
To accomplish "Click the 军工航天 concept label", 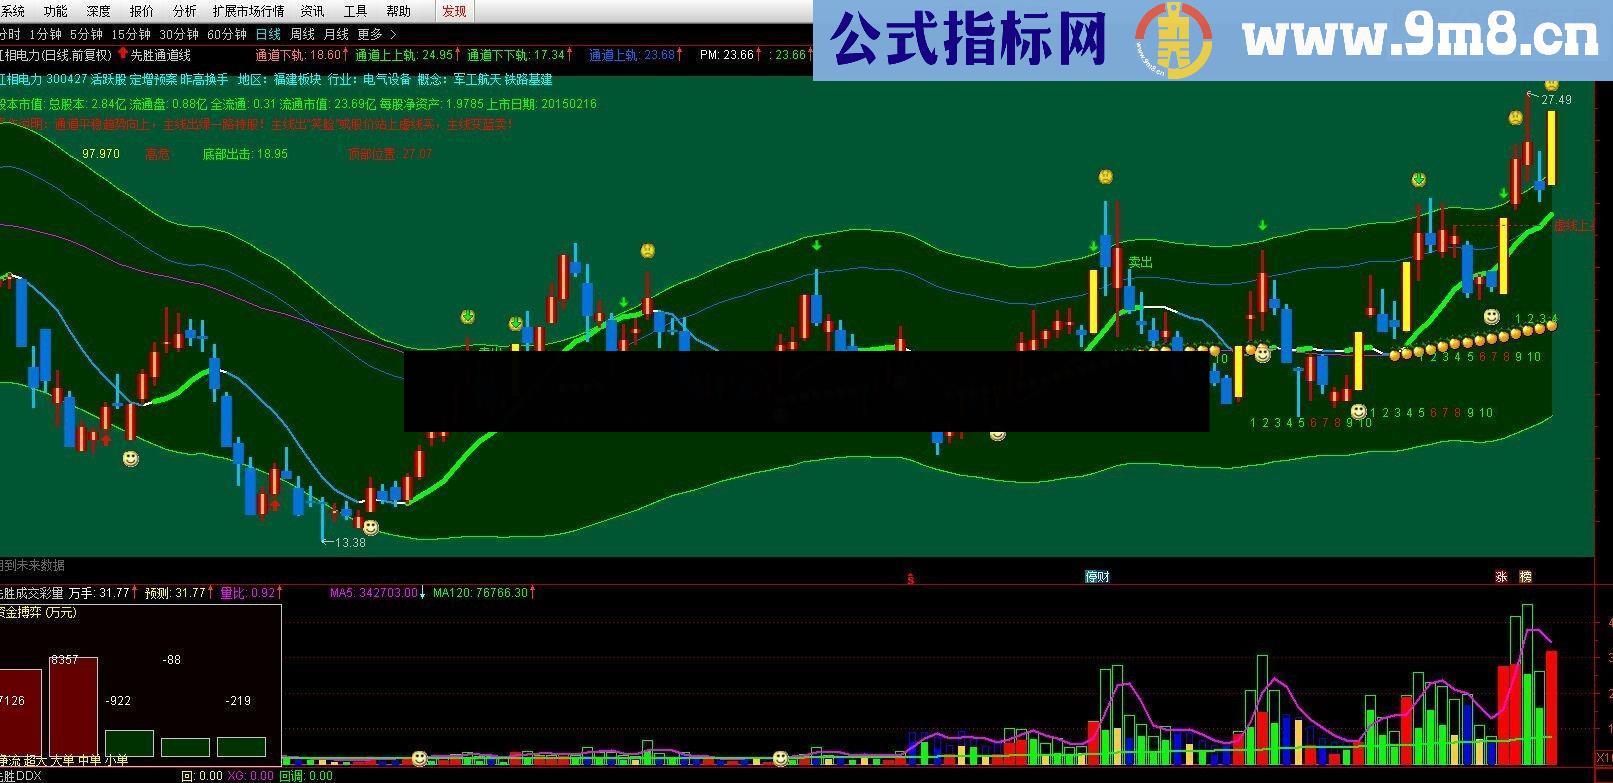I will point(479,79).
